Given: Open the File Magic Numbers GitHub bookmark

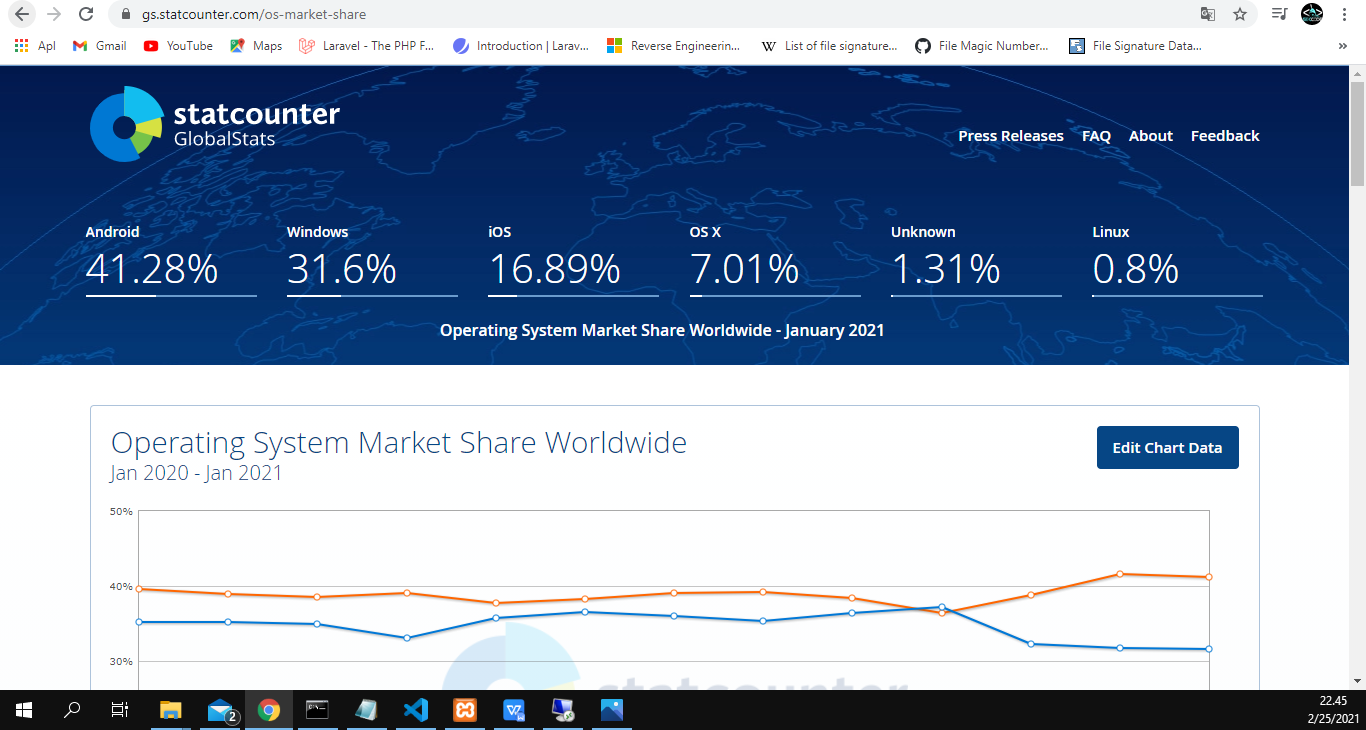Looking at the screenshot, I should 983,46.
